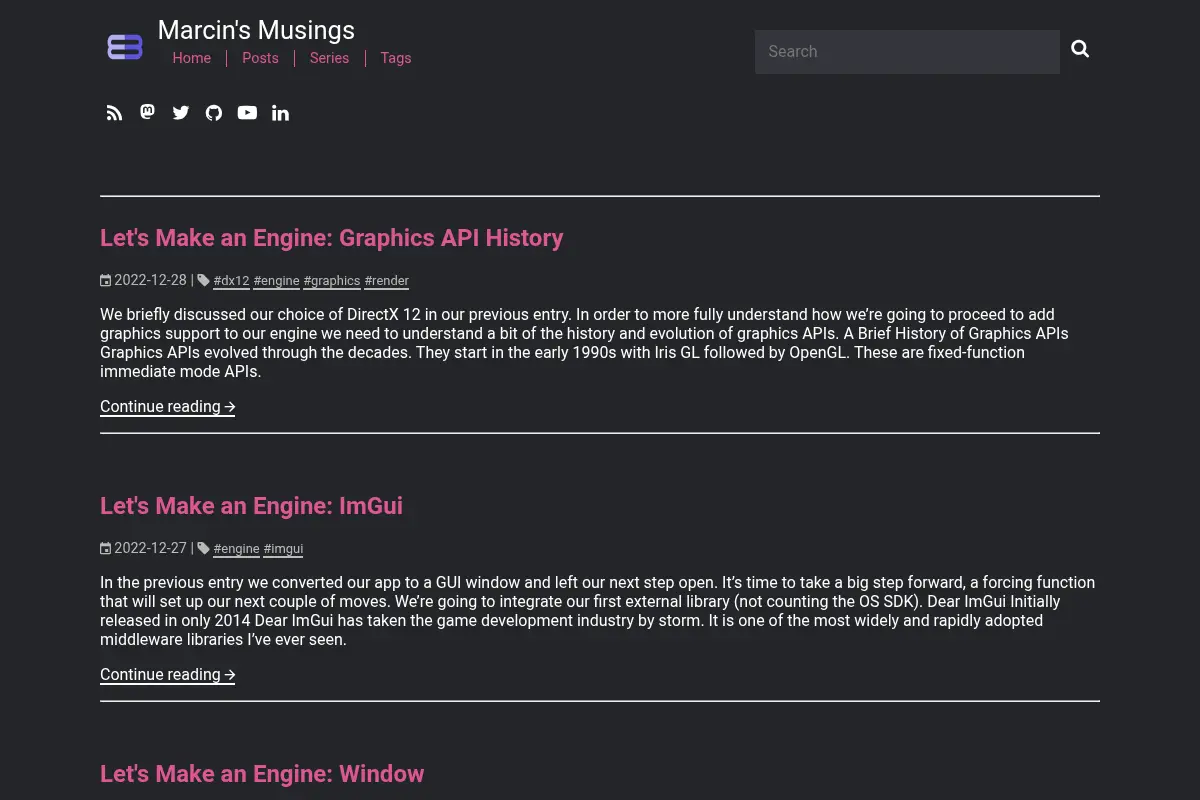
Task: Open the Twitter profile icon
Action: 180,113
